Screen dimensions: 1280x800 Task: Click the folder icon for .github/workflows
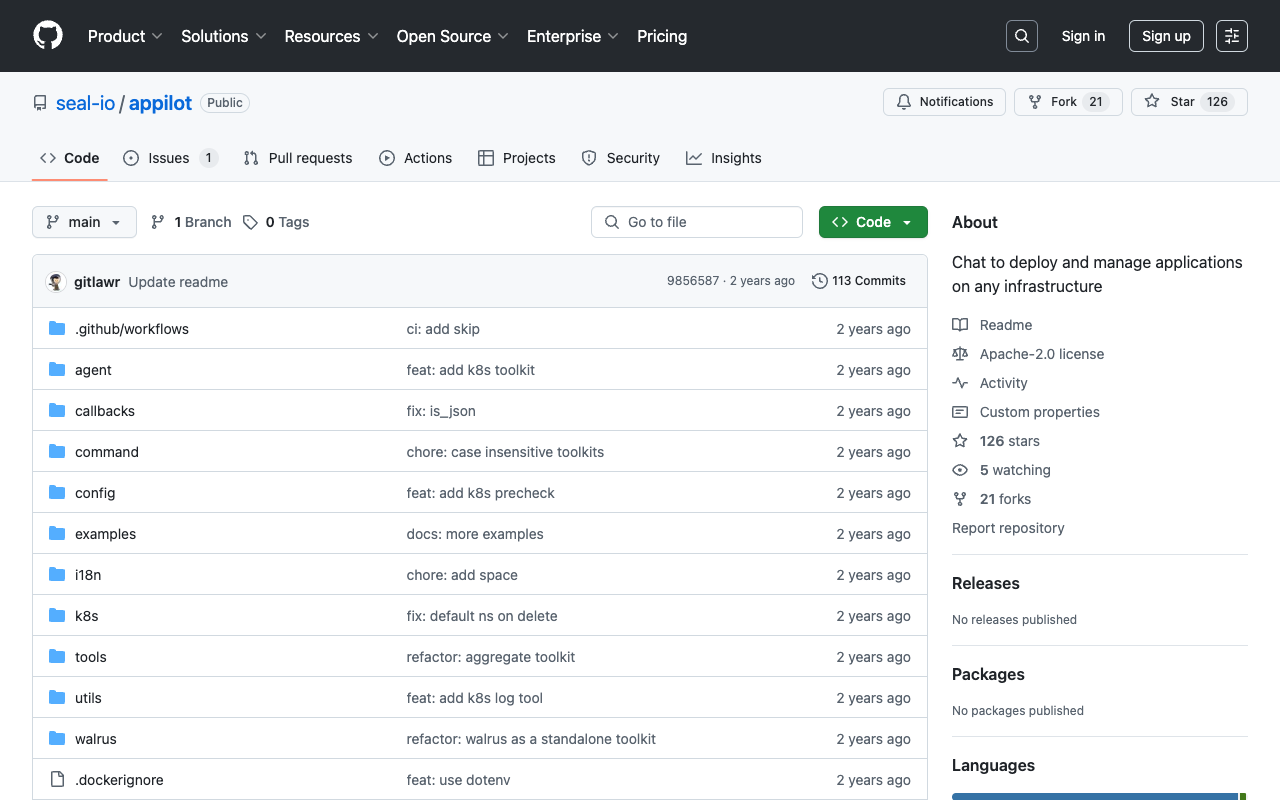(57, 328)
